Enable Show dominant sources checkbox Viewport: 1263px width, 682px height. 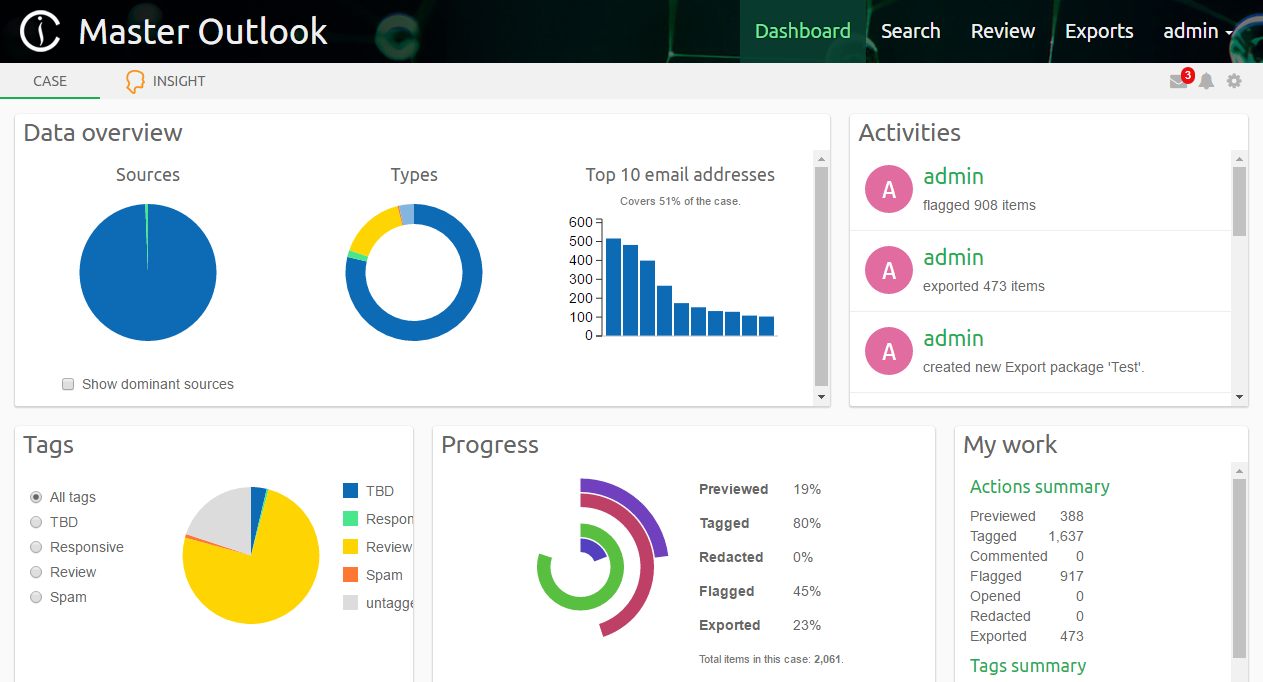[68, 384]
